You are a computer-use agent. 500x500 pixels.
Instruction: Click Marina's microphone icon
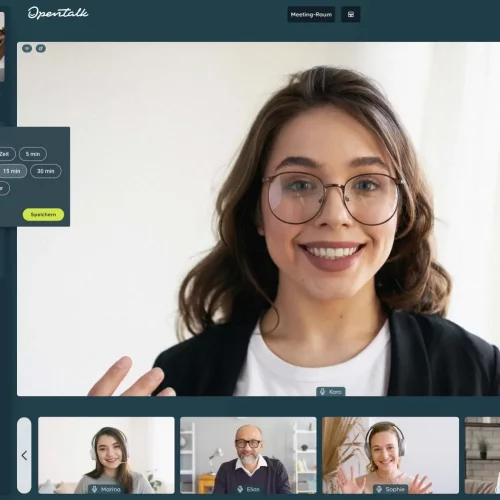tap(94, 489)
